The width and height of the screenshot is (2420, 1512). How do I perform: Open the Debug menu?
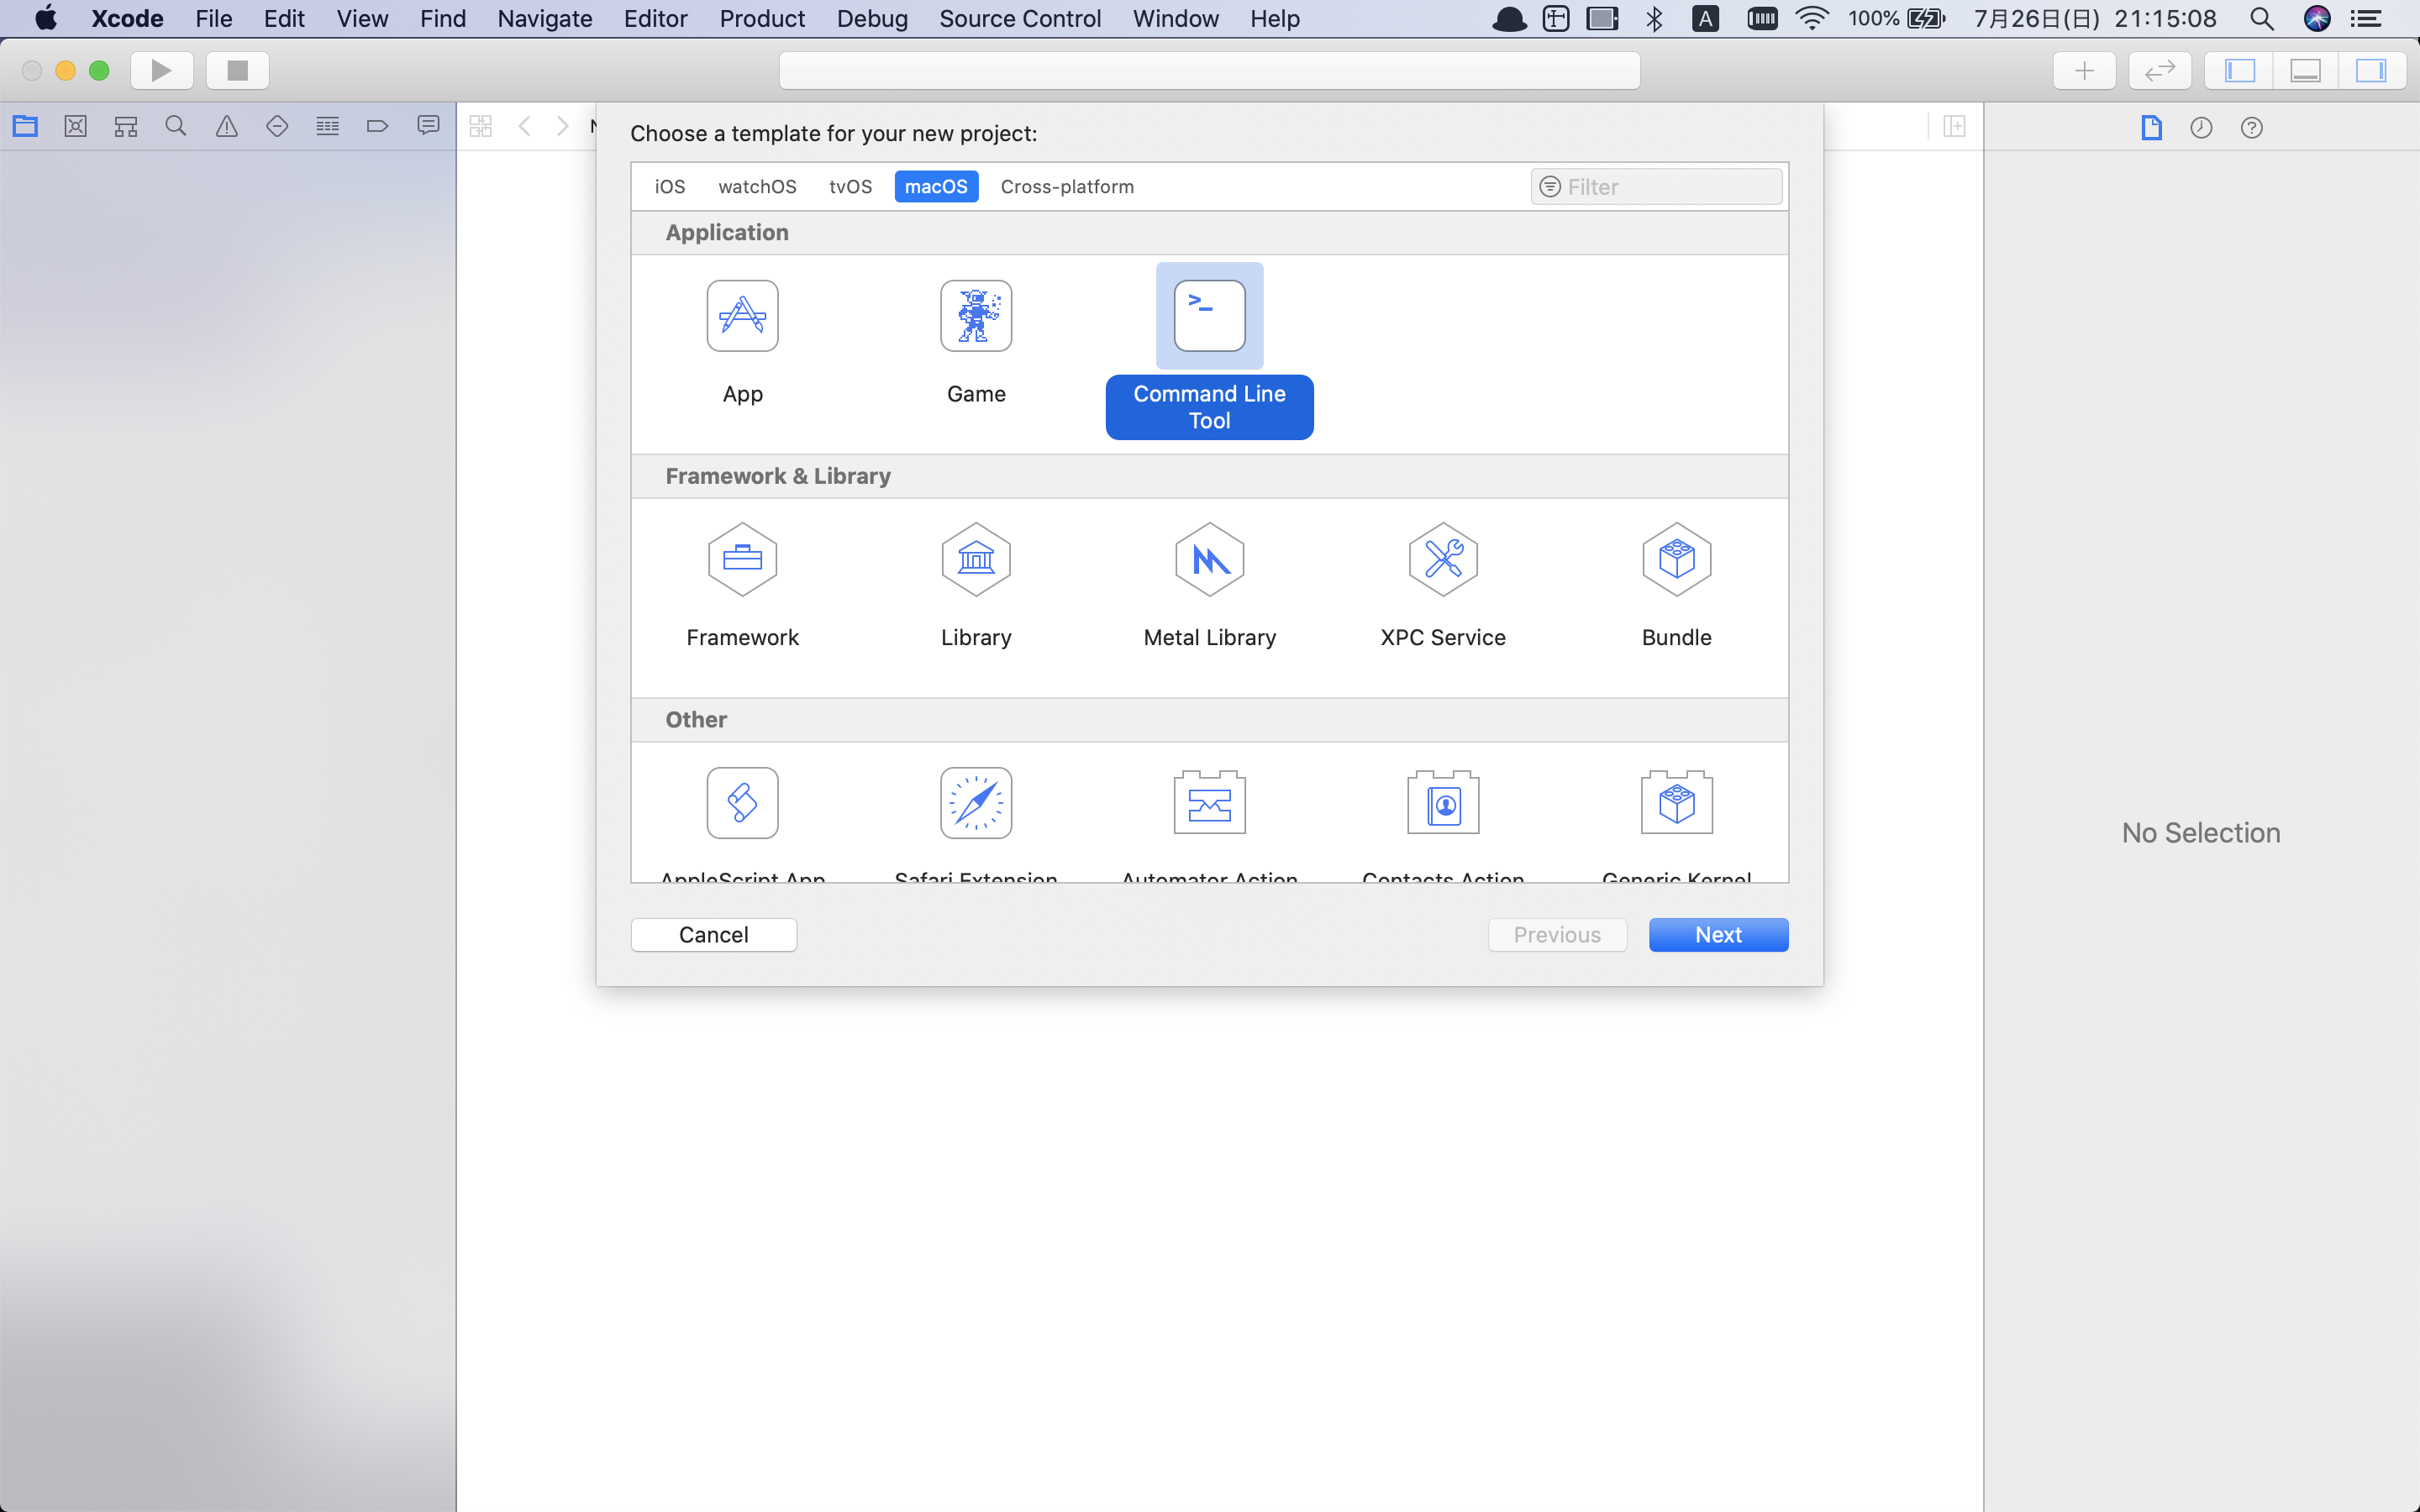(x=872, y=18)
